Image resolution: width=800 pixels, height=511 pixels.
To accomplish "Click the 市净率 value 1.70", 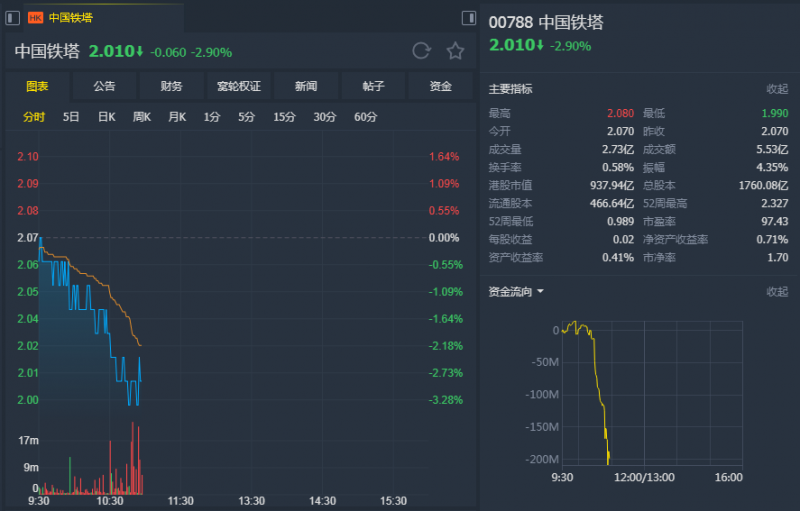I will [x=778, y=258].
